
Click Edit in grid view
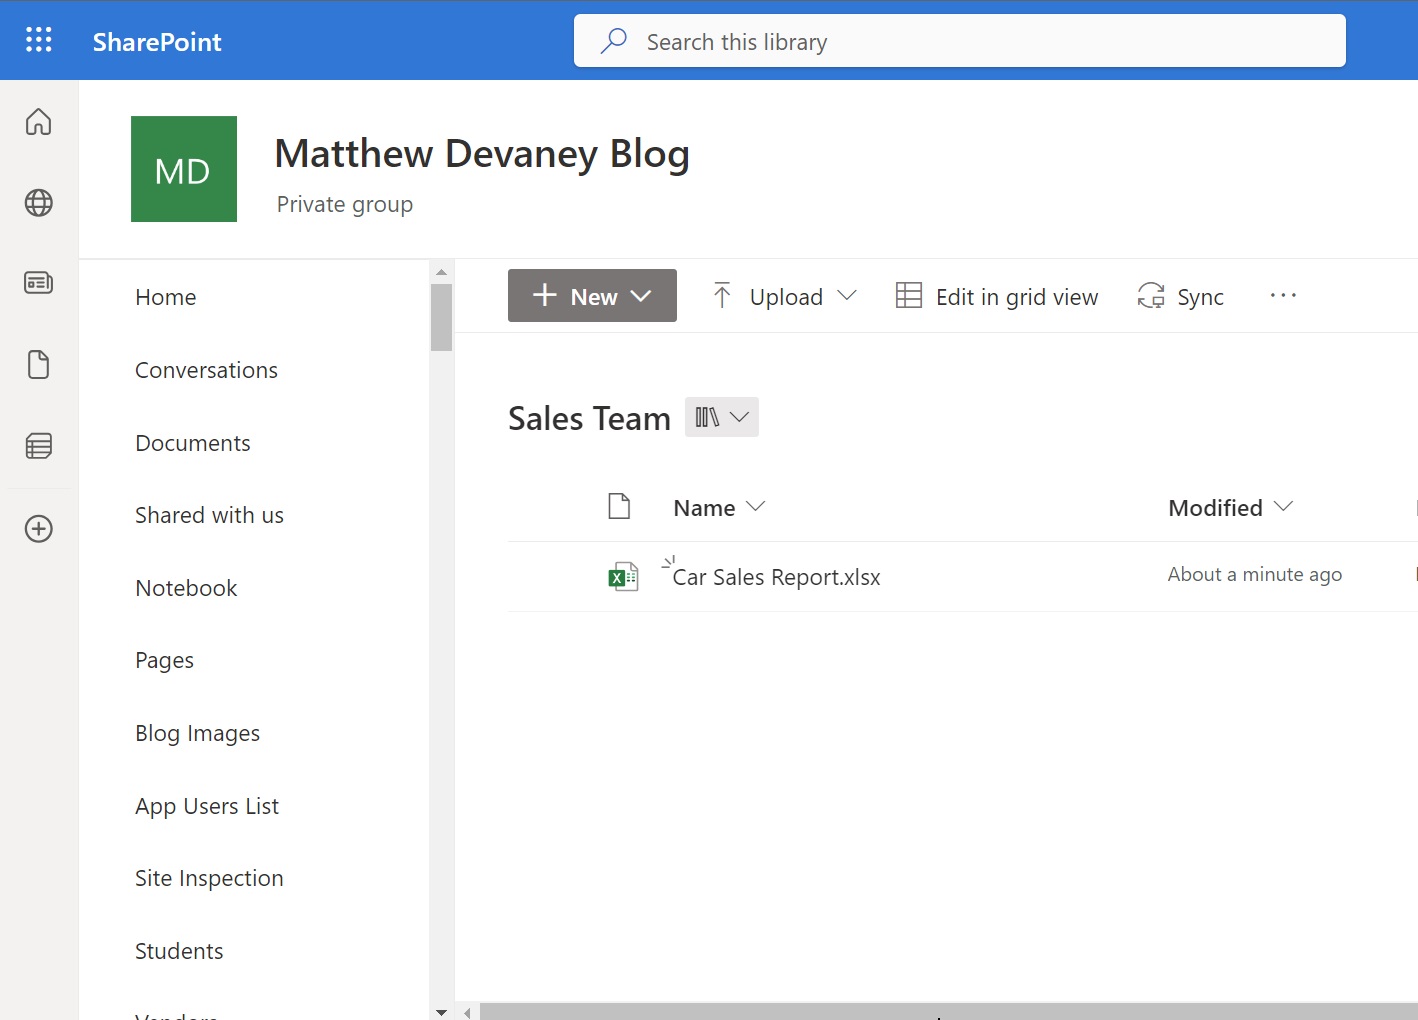[997, 297]
